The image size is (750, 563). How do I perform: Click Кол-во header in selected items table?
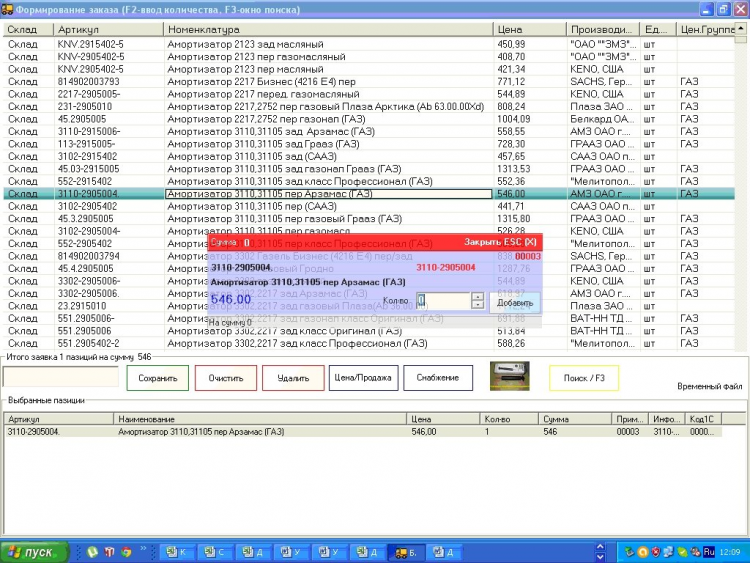point(509,419)
